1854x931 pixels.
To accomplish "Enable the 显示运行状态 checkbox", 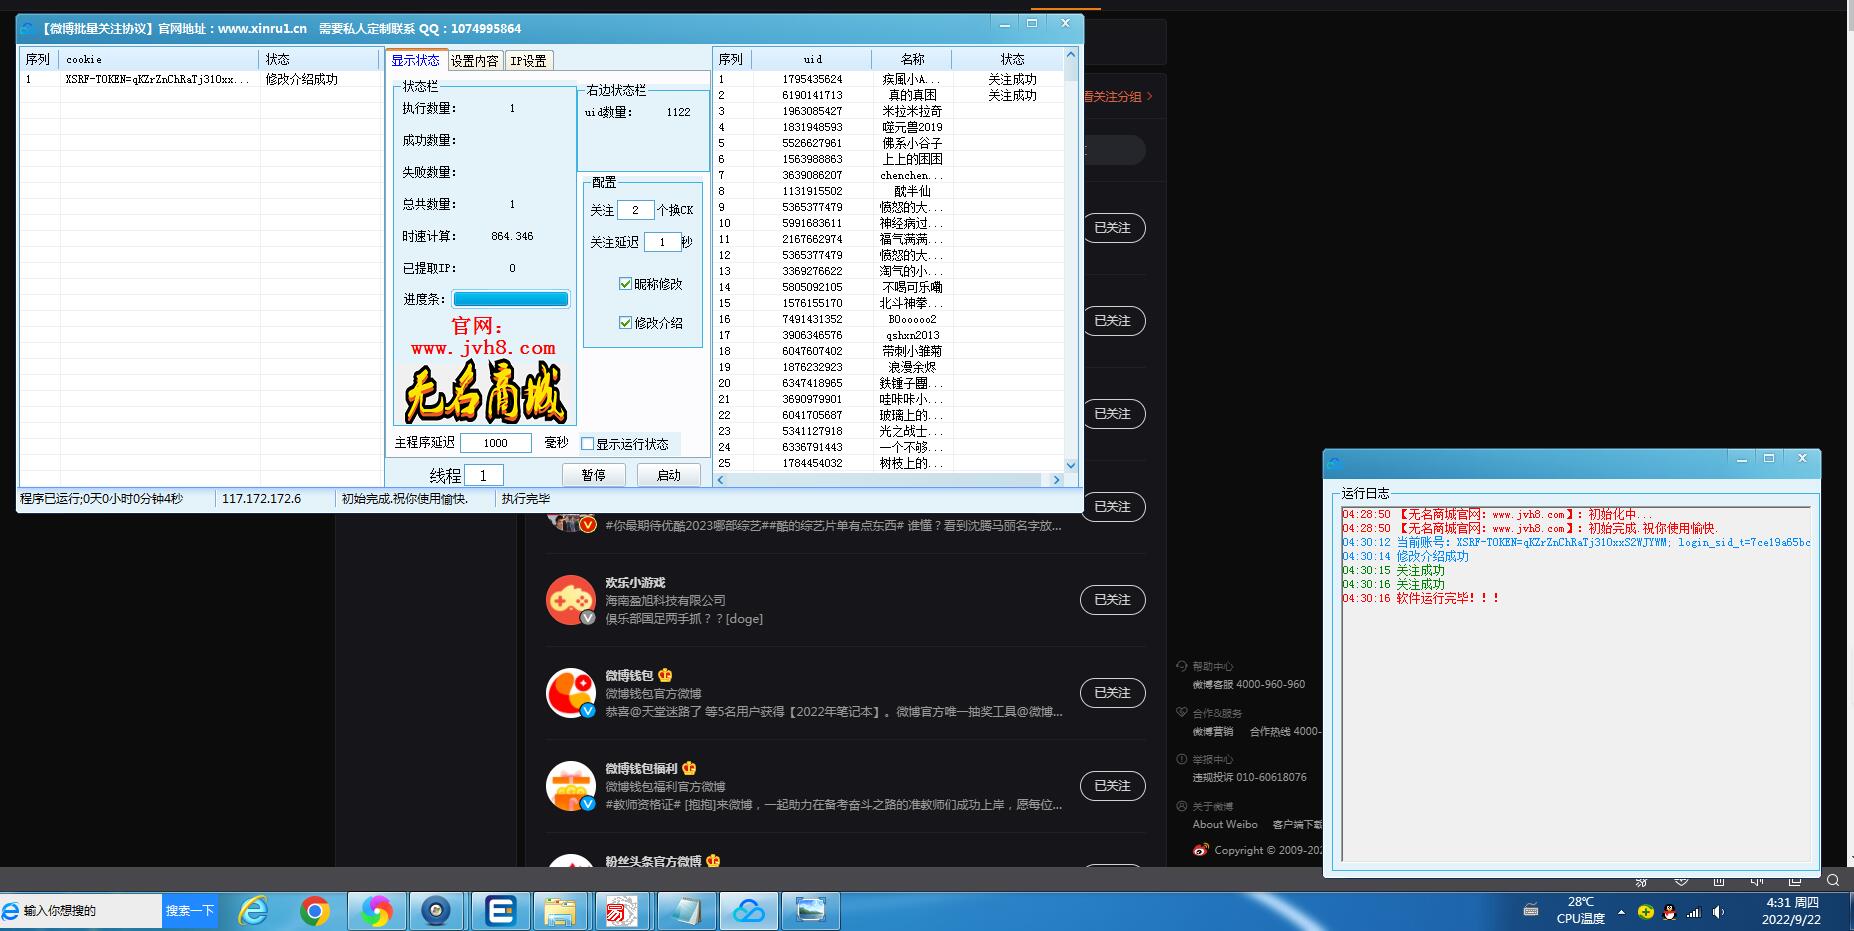I will (588, 444).
